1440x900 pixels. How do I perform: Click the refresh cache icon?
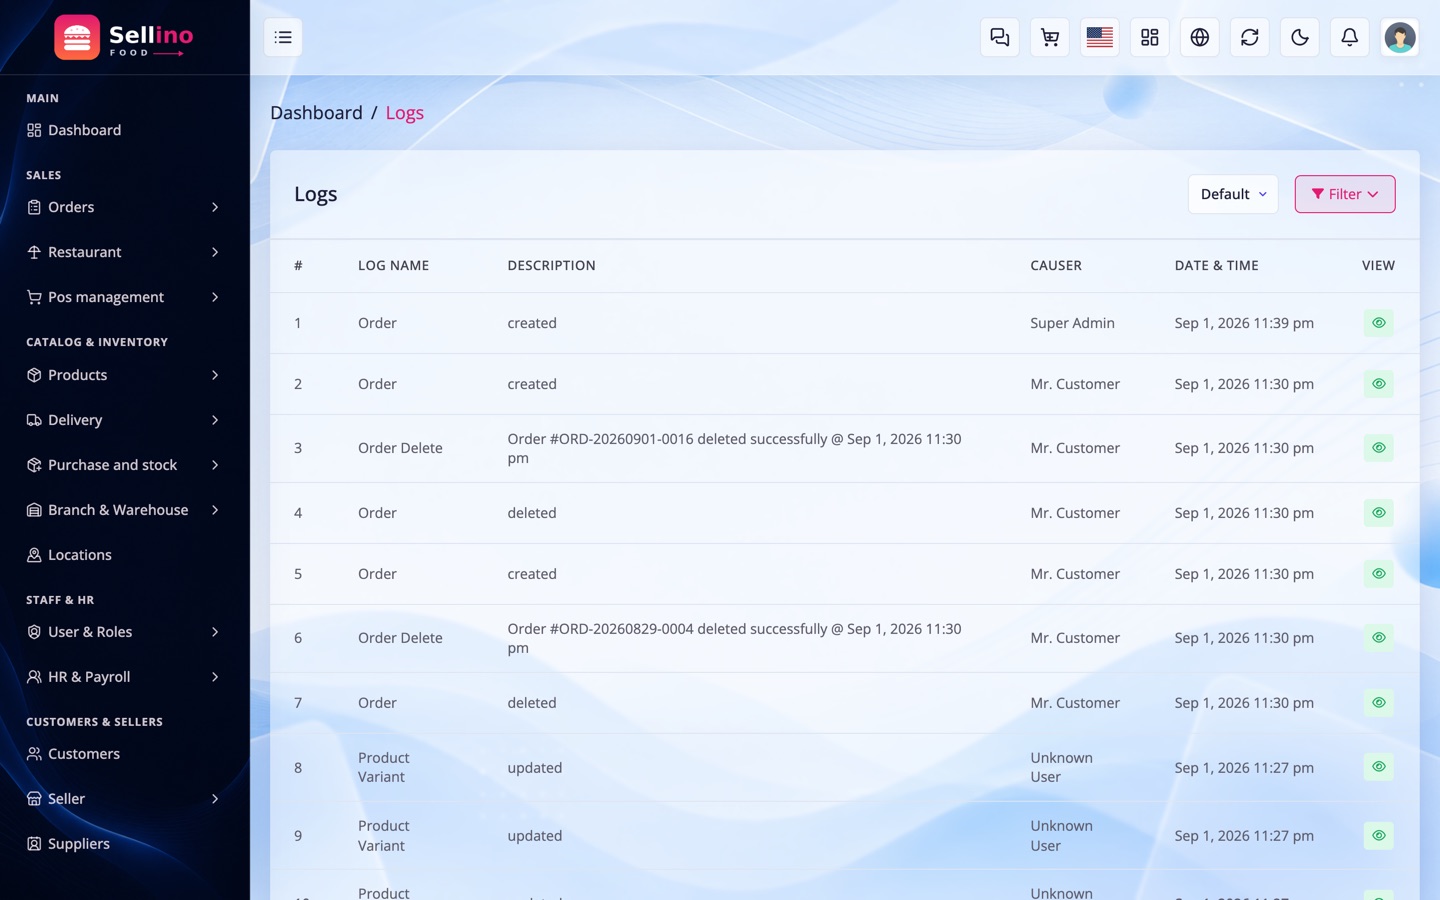click(x=1250, y=37)
